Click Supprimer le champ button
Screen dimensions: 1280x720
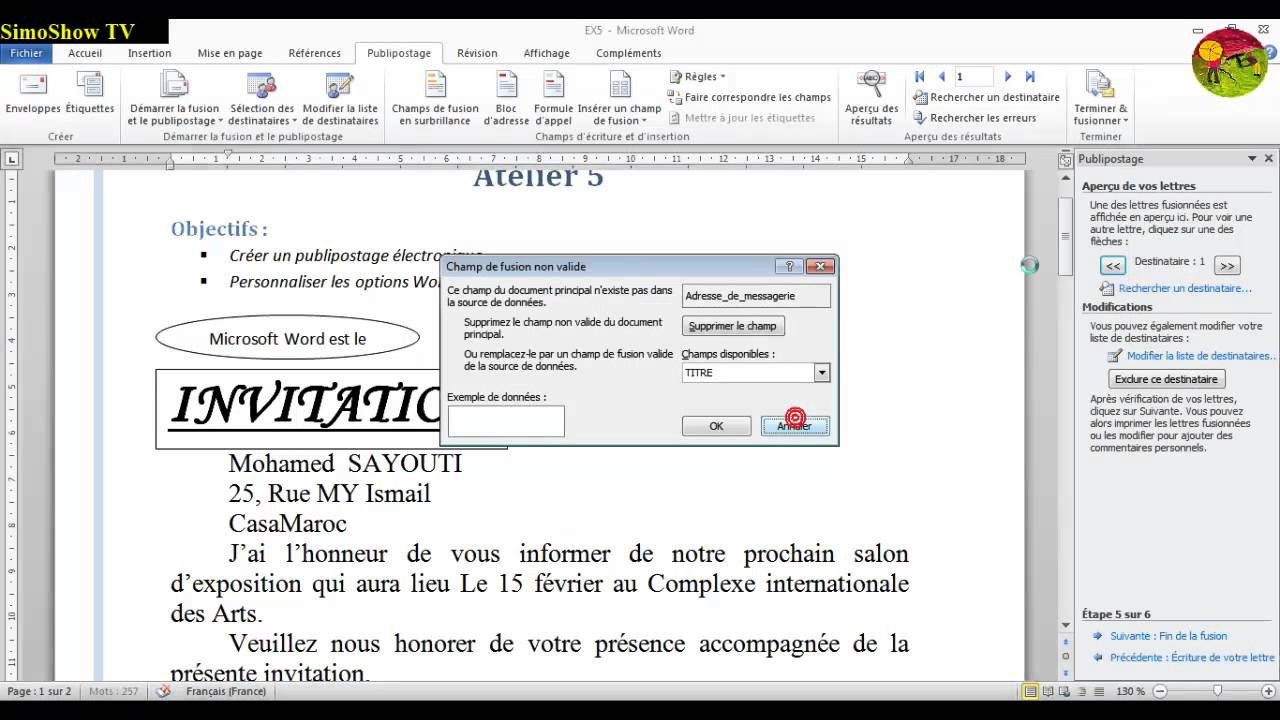[x=733, y=326]
